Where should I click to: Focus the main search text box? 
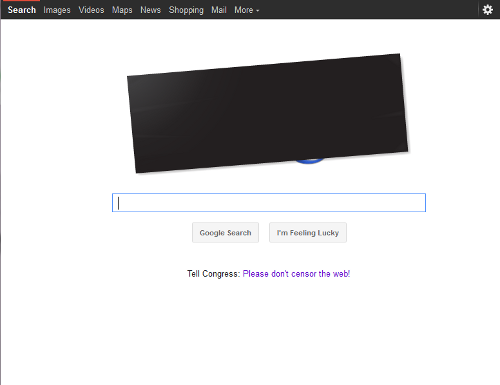[269, 202]
